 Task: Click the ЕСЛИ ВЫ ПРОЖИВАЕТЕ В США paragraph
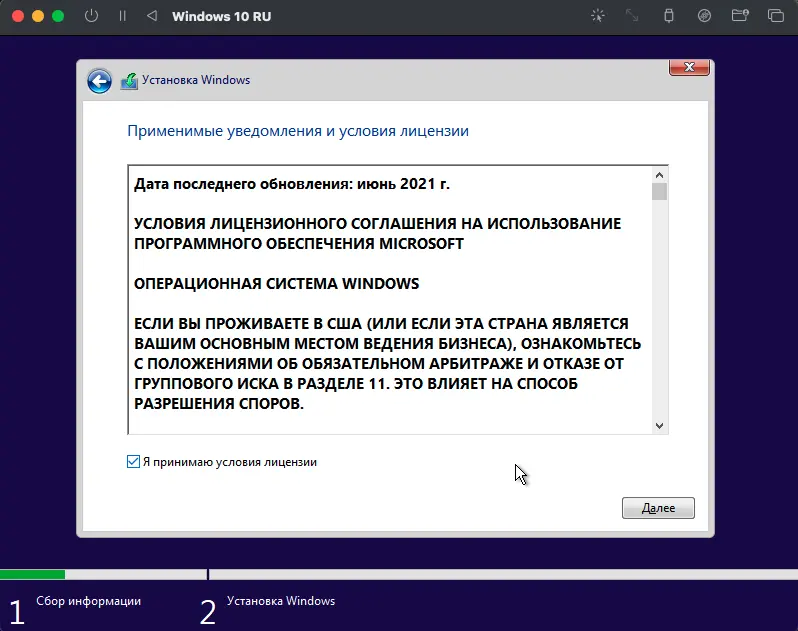click(x=387, y=363)
